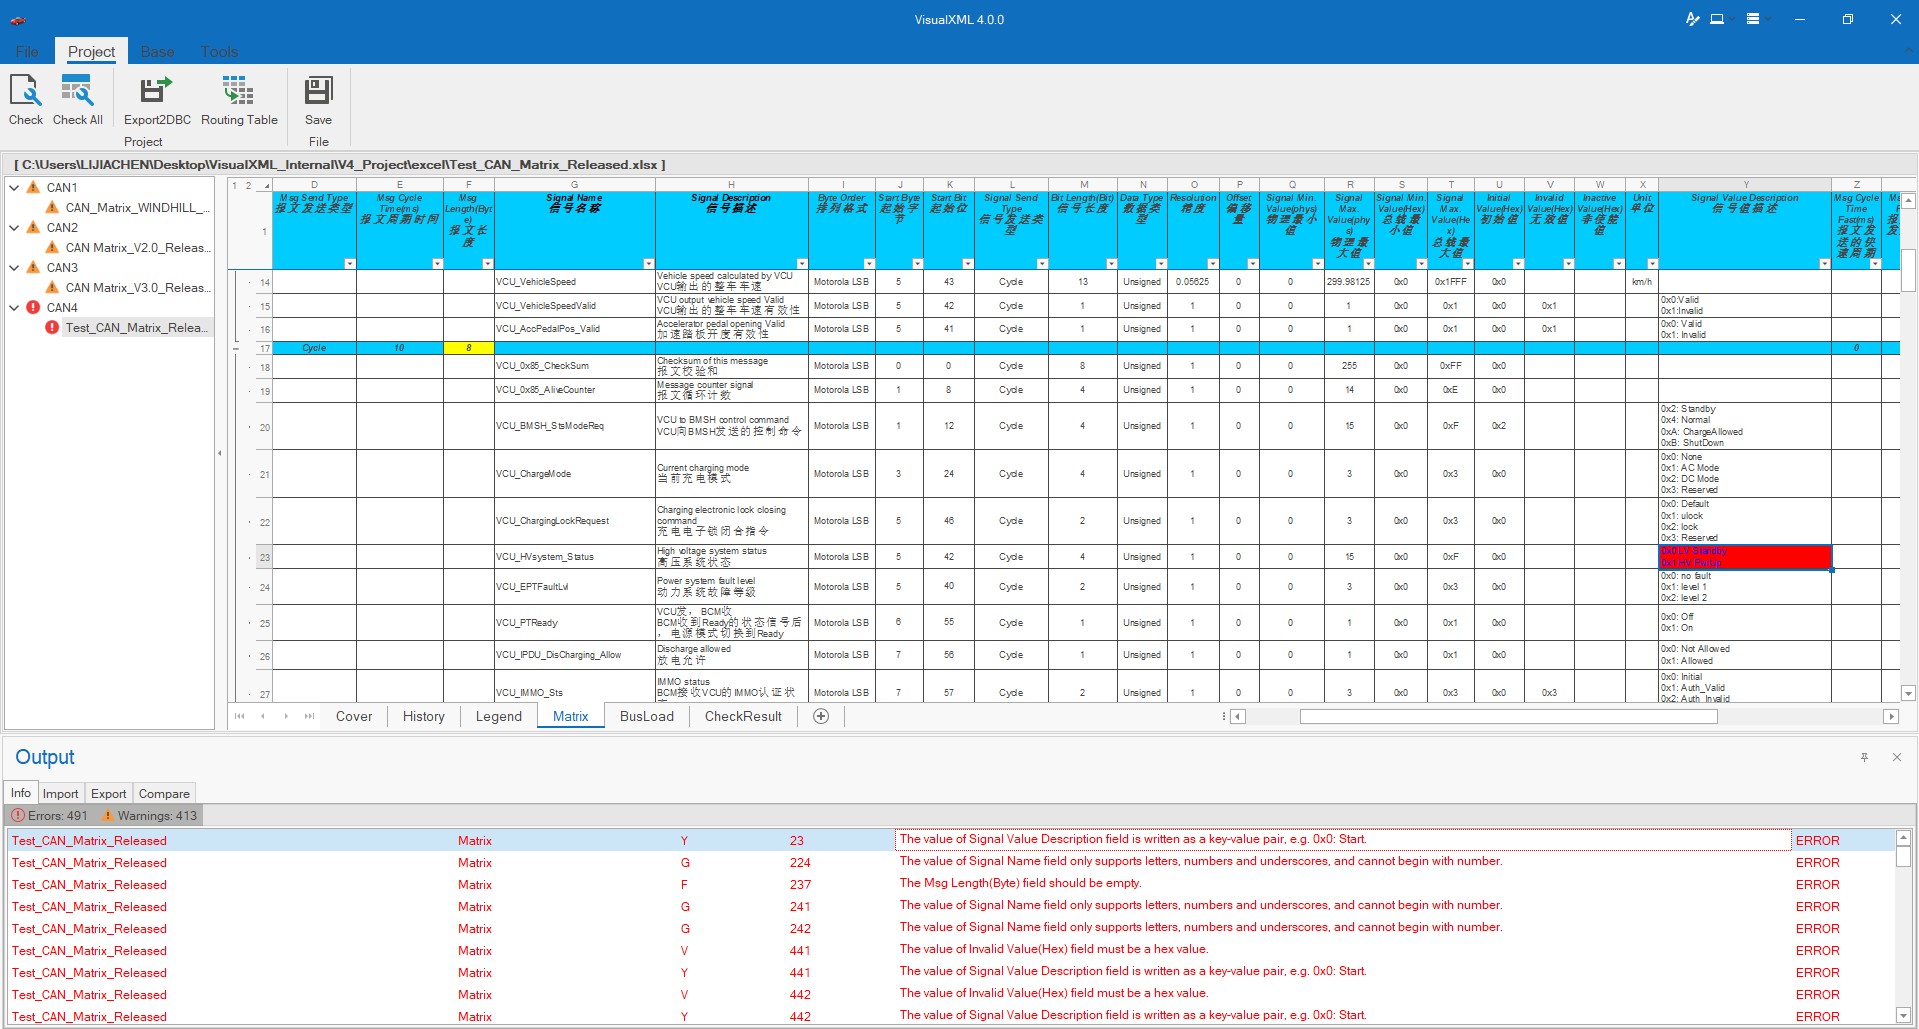This screenshot has width=1919, height=1029.
Task: Select the red highlighted error cell
Action: [1744, 557]
